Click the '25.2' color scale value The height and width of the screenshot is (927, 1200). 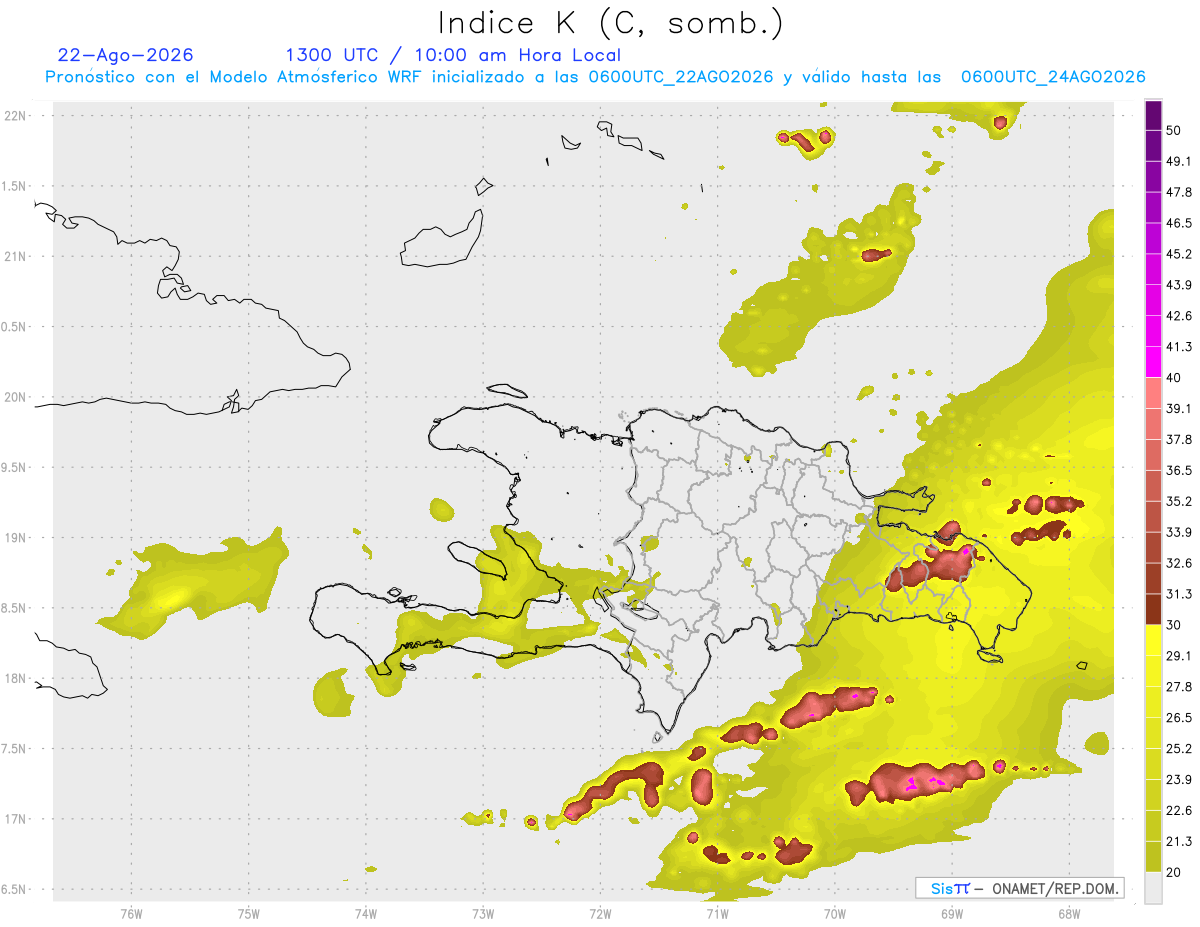[x=1180, y=749]
